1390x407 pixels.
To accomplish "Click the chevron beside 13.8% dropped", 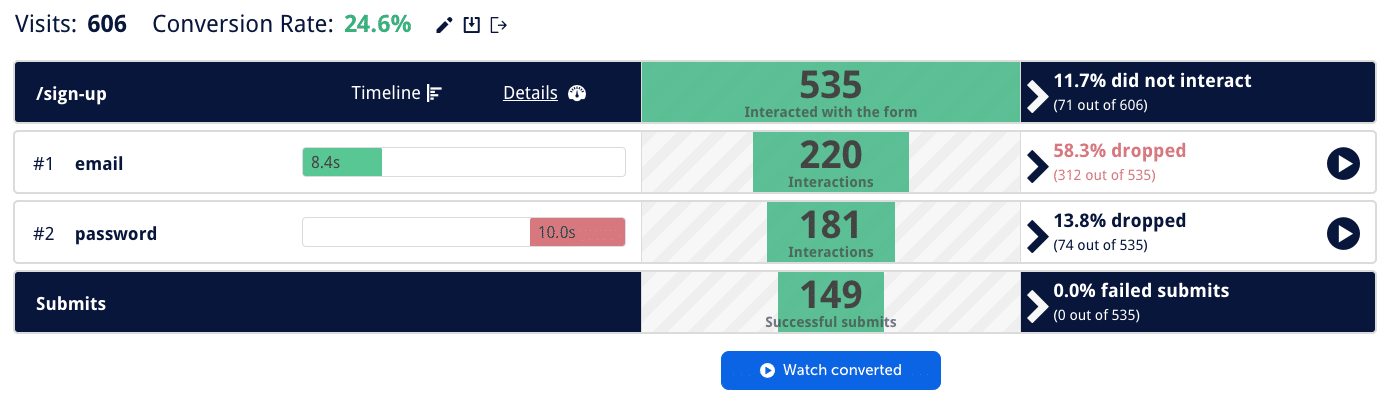I will click(1037, 235).
